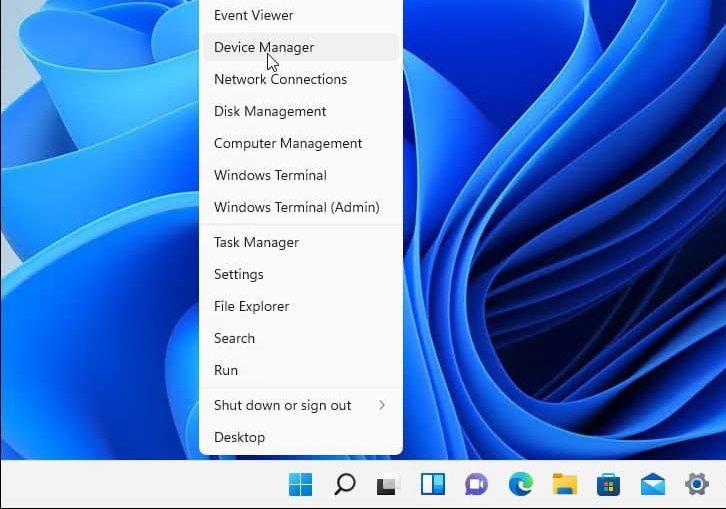Choose Device Manager from the menu
This screenshot has width=726, height=509.
[301, 47]
